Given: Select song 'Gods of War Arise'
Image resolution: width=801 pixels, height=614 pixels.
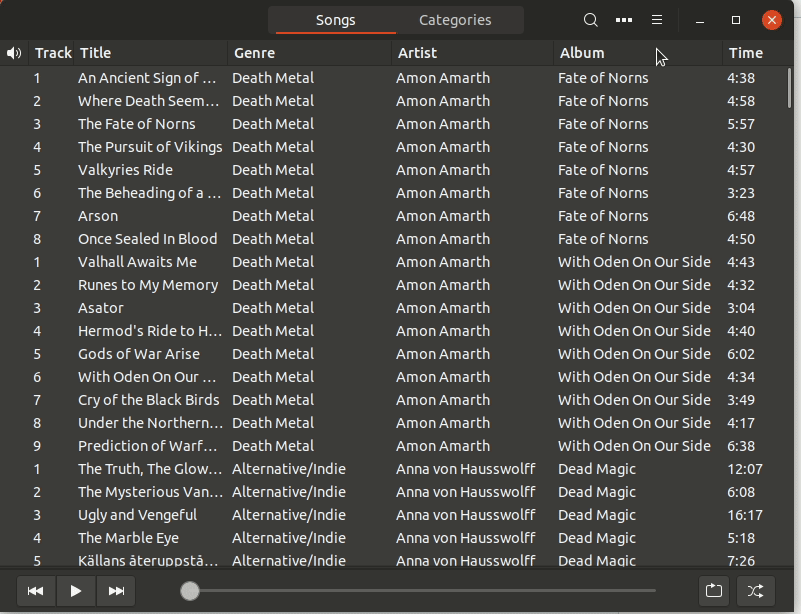Looking at the screenshot, I should tap(139, 354).
